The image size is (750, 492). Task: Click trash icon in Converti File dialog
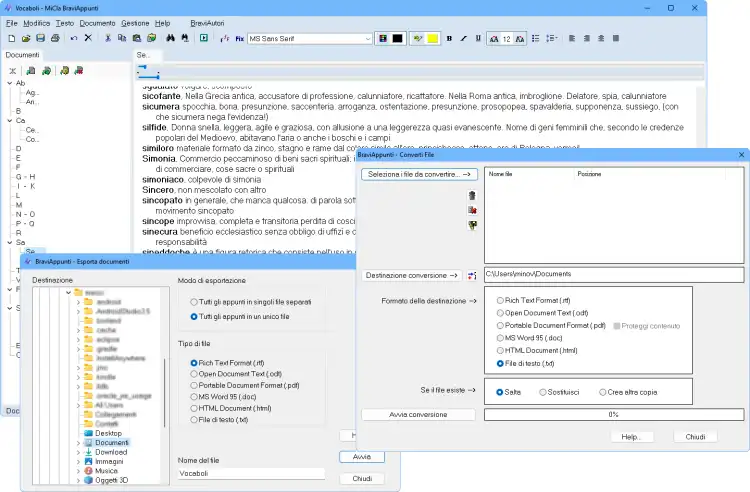(472, 196)
